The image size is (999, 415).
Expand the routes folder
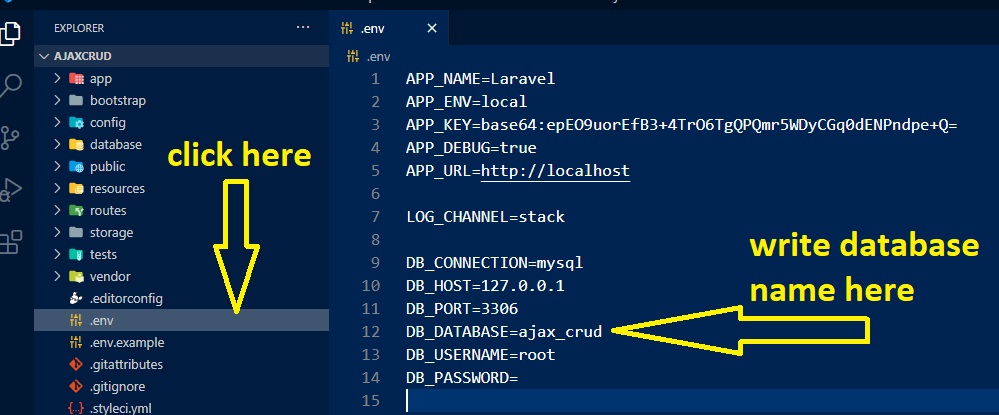tap(108, 210)
